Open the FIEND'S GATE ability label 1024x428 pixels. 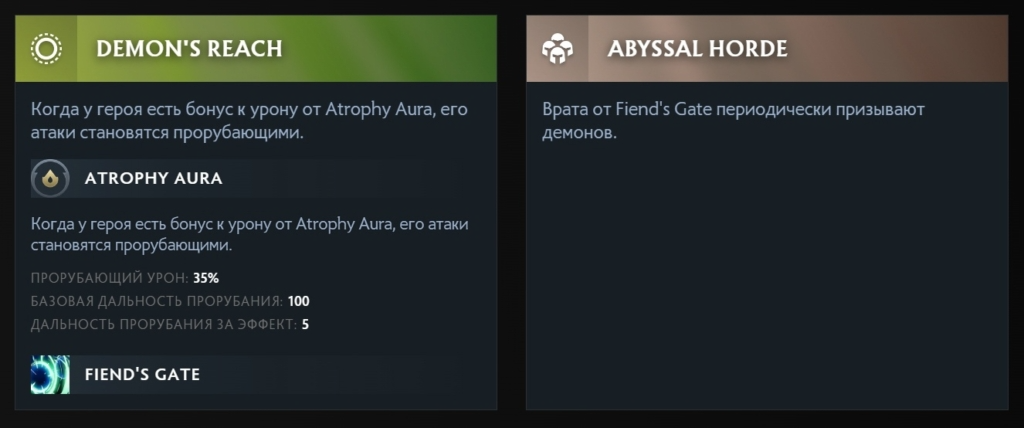click(x=142, y=374)
